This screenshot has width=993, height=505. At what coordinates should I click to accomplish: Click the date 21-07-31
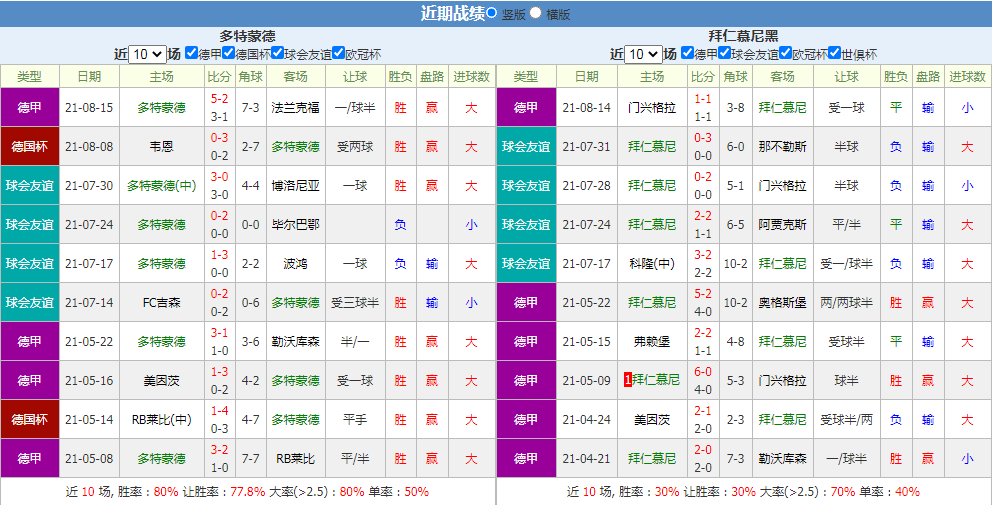coord(586,146)
